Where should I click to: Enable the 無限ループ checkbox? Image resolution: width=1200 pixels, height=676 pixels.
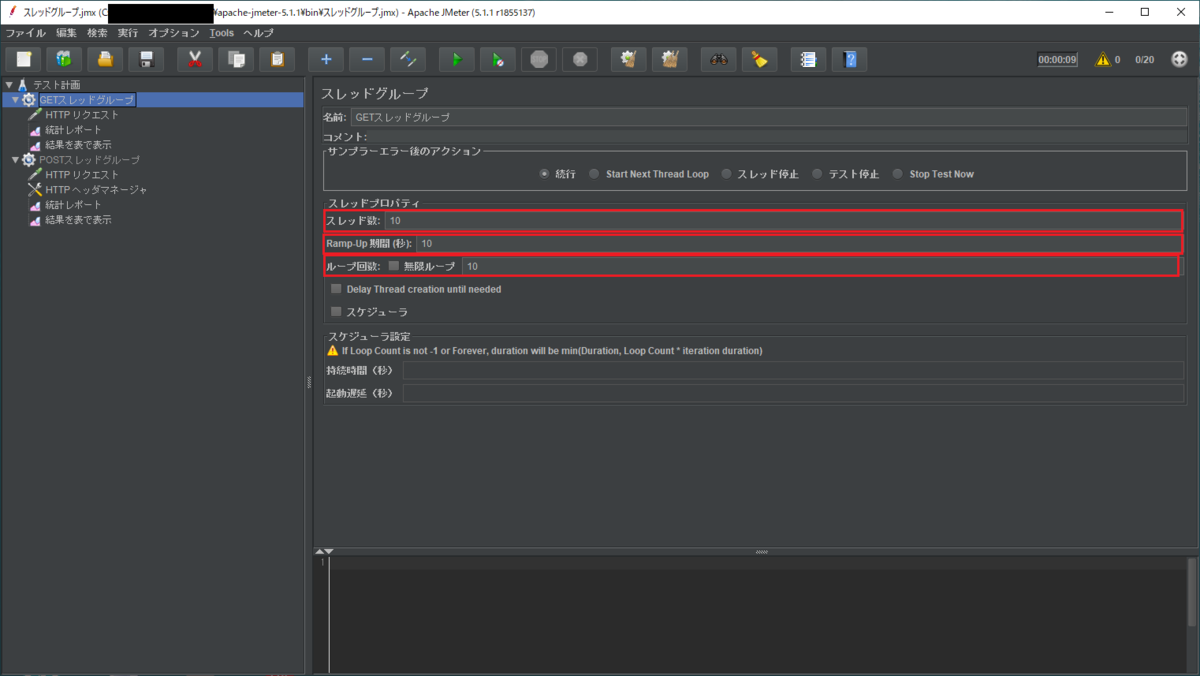click(394, 266)
